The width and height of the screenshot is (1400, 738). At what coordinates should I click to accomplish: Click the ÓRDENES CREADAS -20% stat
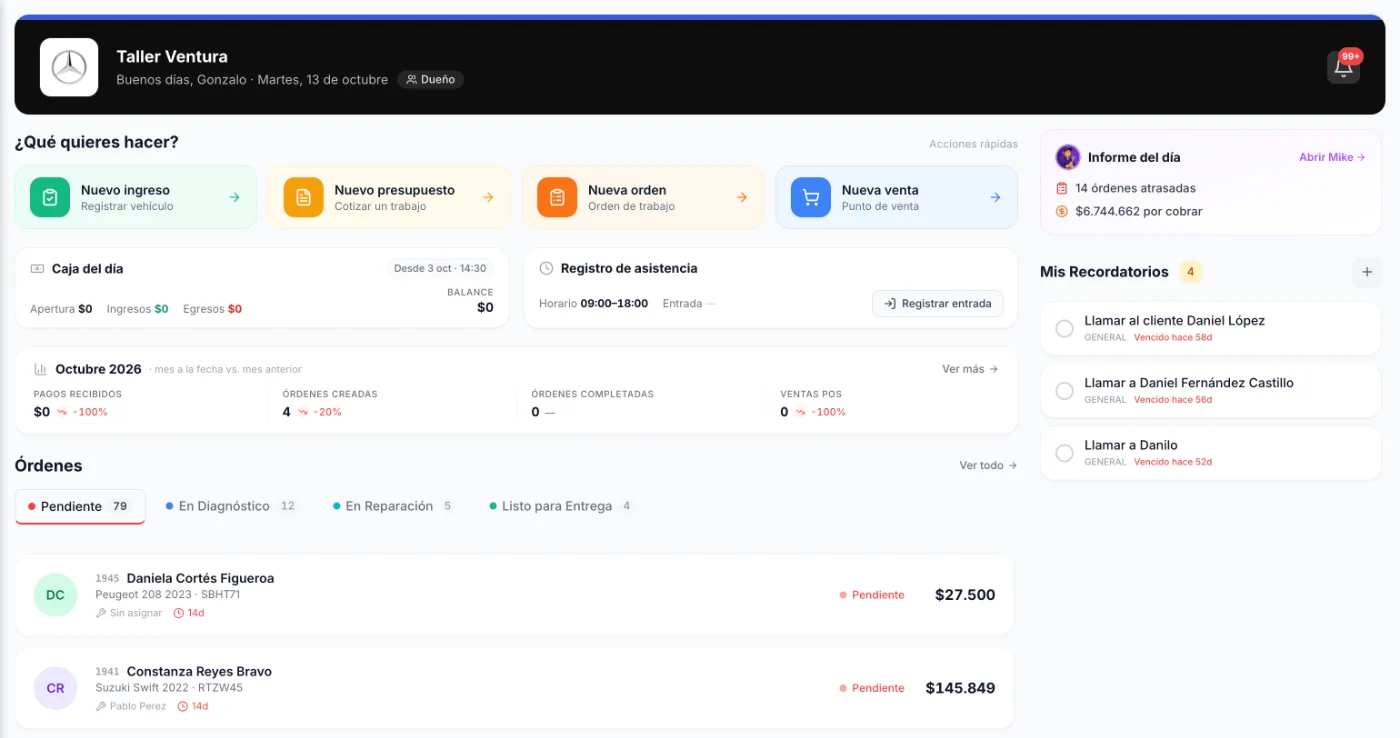[330, 403]
